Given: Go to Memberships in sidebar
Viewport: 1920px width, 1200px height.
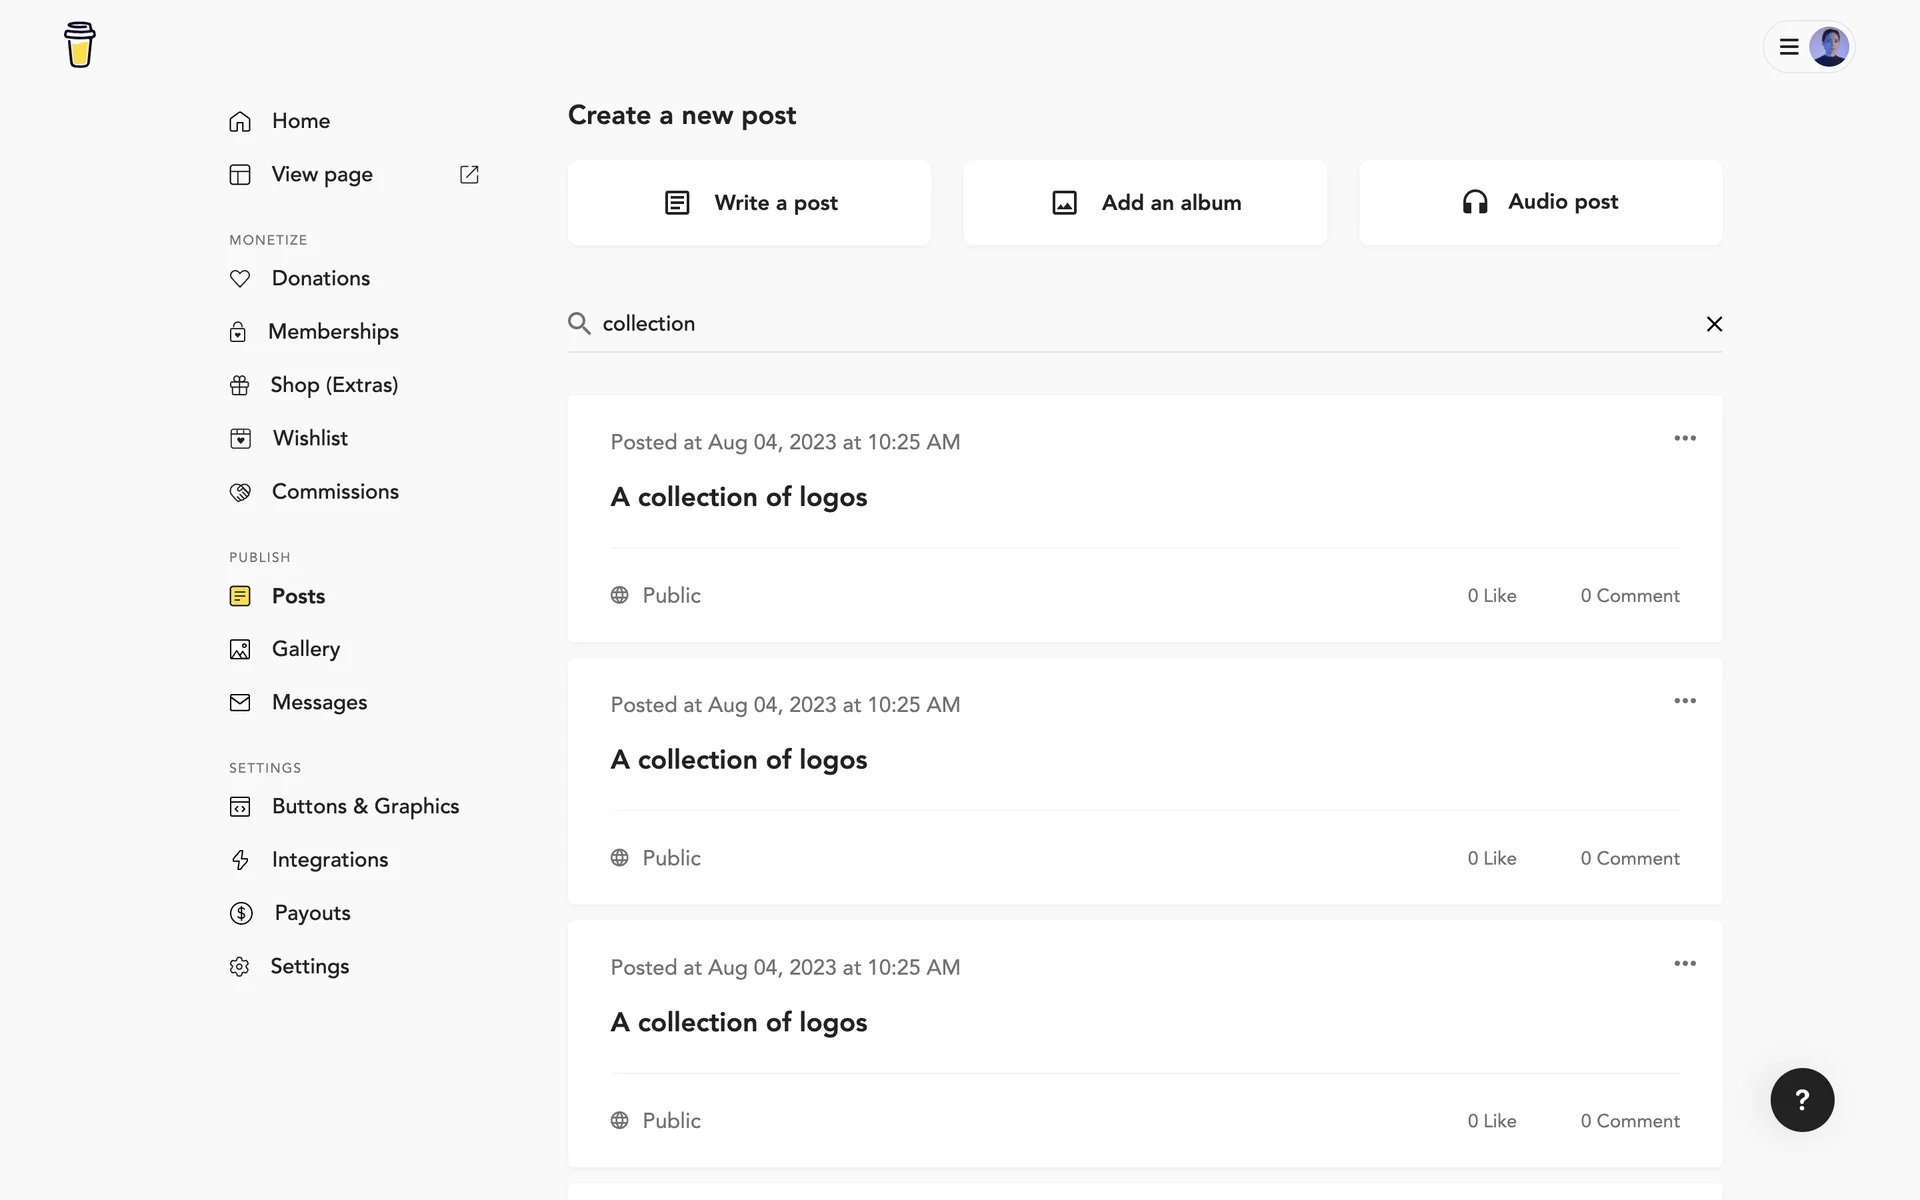Looking at the screenshot, I should 333,331.
